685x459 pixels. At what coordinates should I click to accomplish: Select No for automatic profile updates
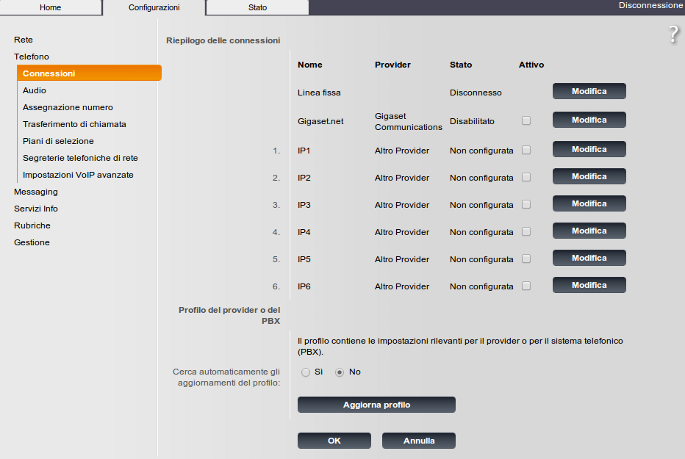tap(339, 372)
